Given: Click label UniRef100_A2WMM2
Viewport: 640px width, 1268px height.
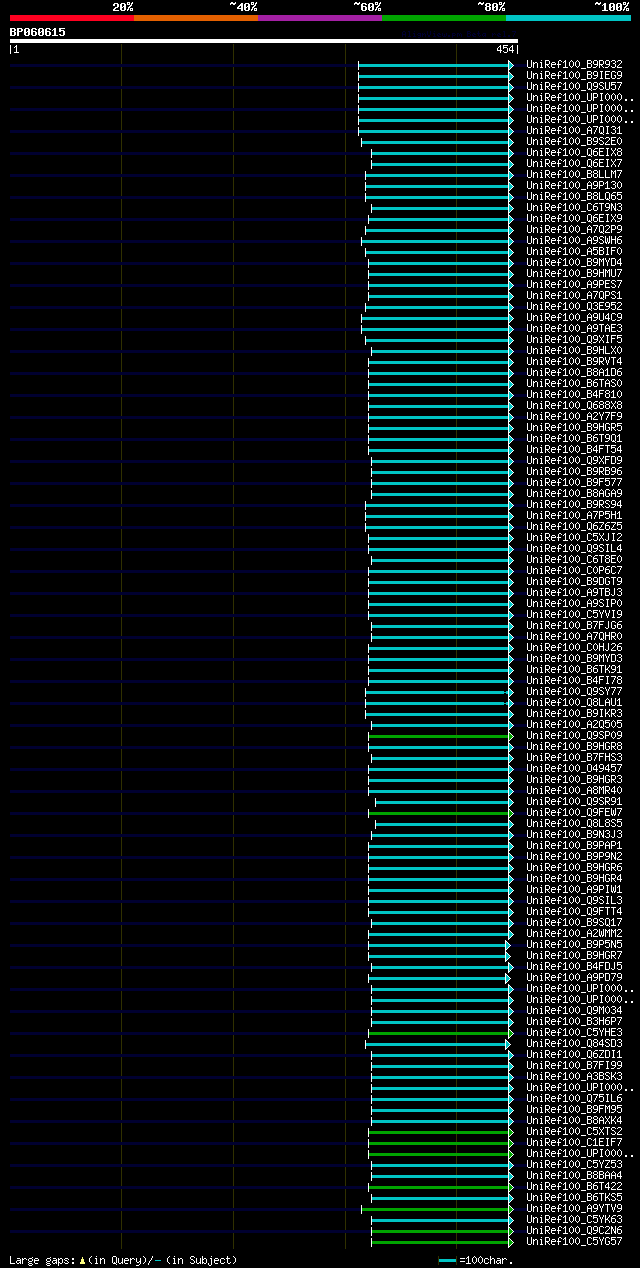Looking at the screenshot, I should (x=574, y=933).
